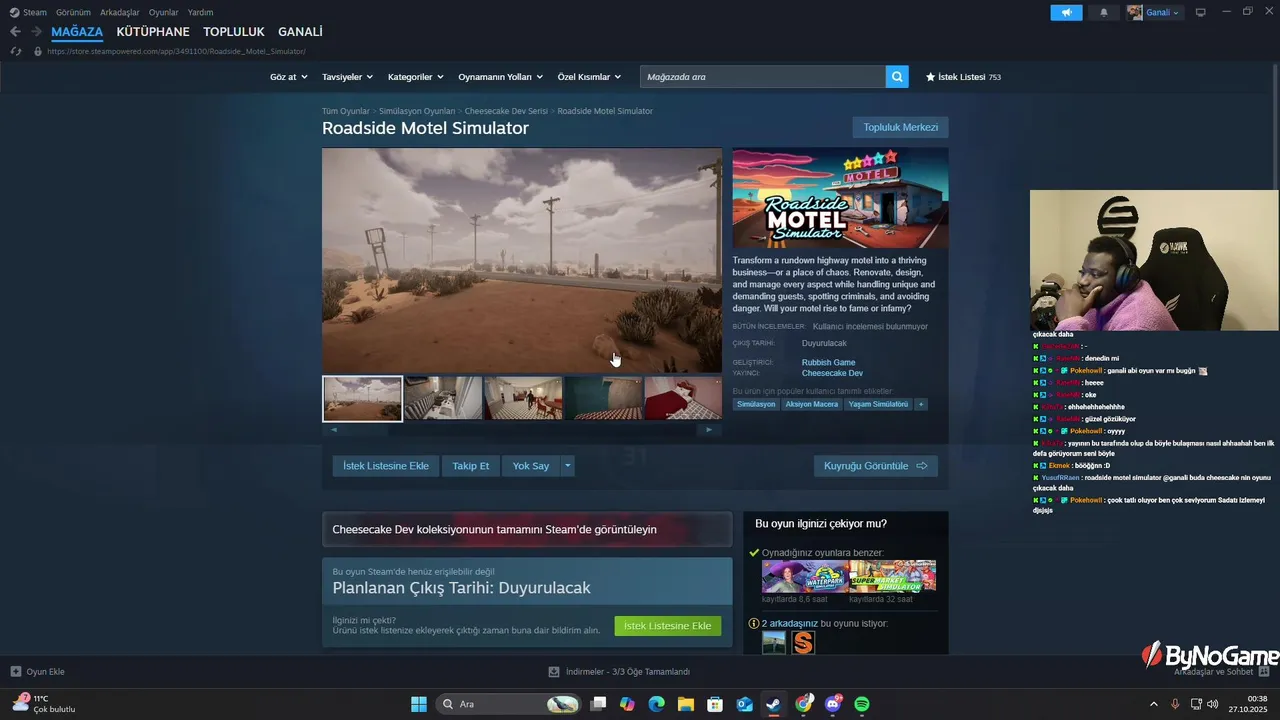Click Tüm Oyunlar breadcrumb
Image resolution: width=1280 pixels, height=720 pixels.
[x=346, y=111]
